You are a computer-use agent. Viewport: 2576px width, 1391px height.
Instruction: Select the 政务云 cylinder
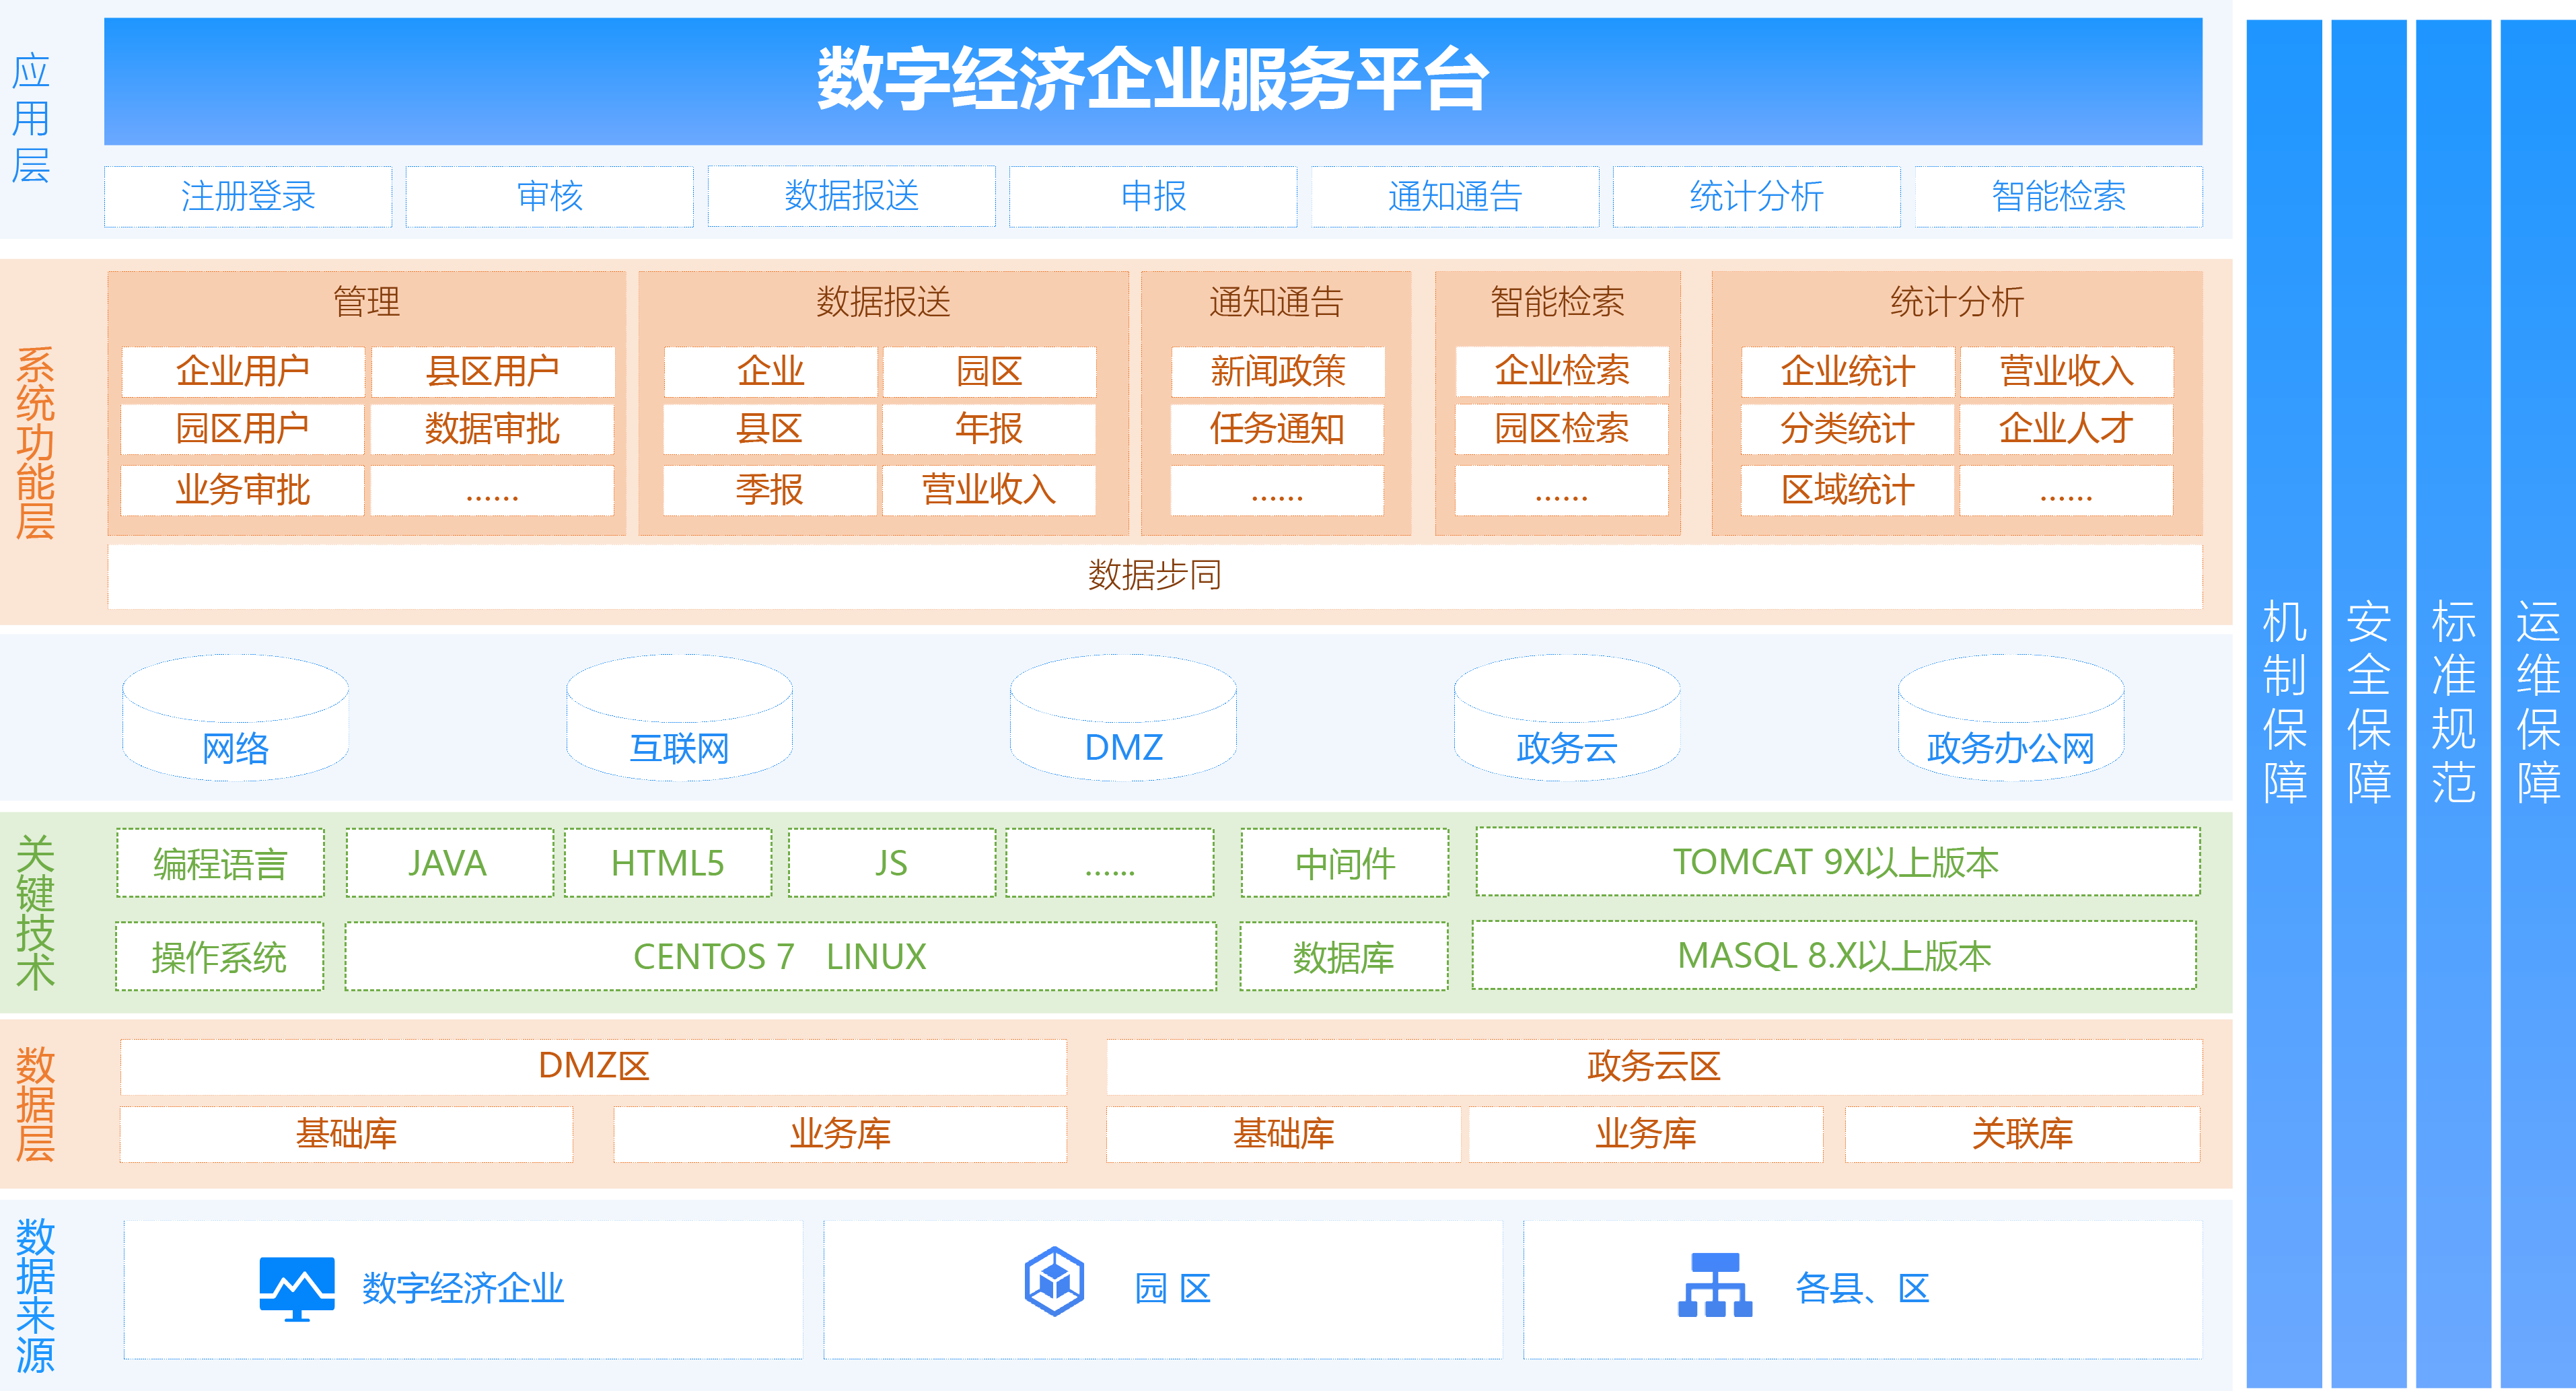(x=1566, y=718)
